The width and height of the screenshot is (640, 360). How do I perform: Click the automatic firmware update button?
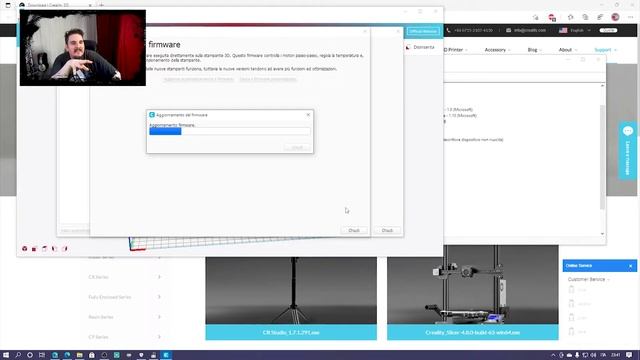coord(199,79)
